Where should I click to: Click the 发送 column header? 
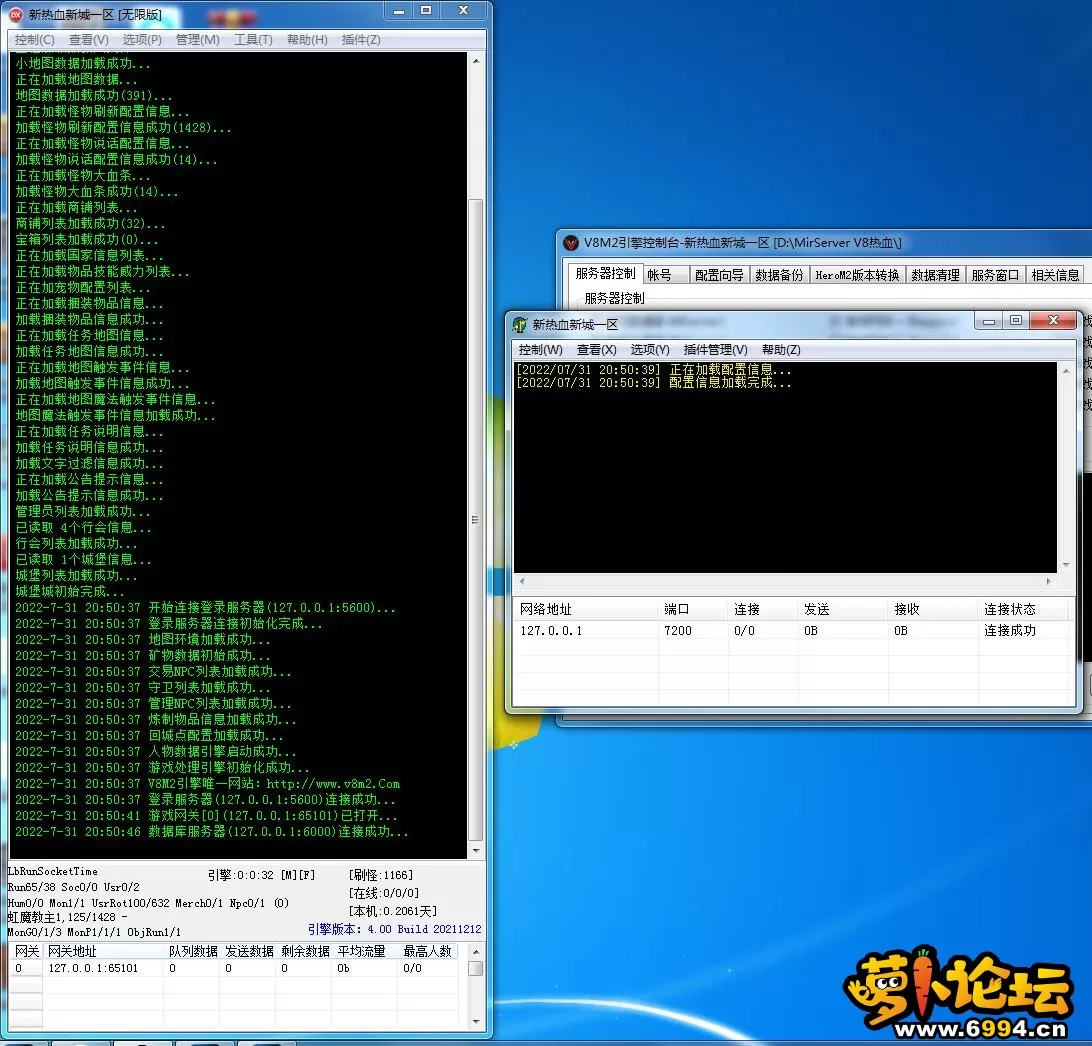843,609
